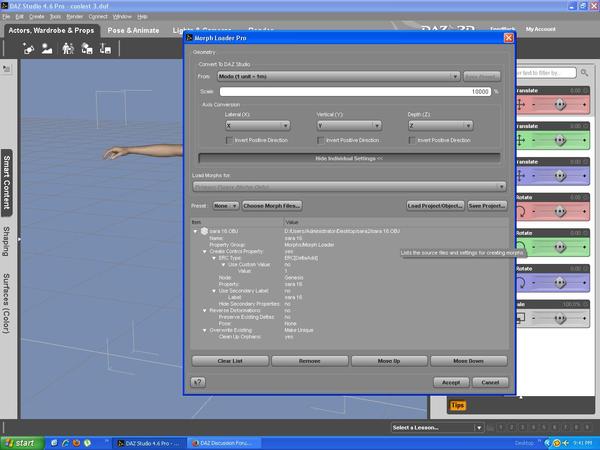
Task: Open the Tips tab icon in bottom pane
Action: point(458,405)
